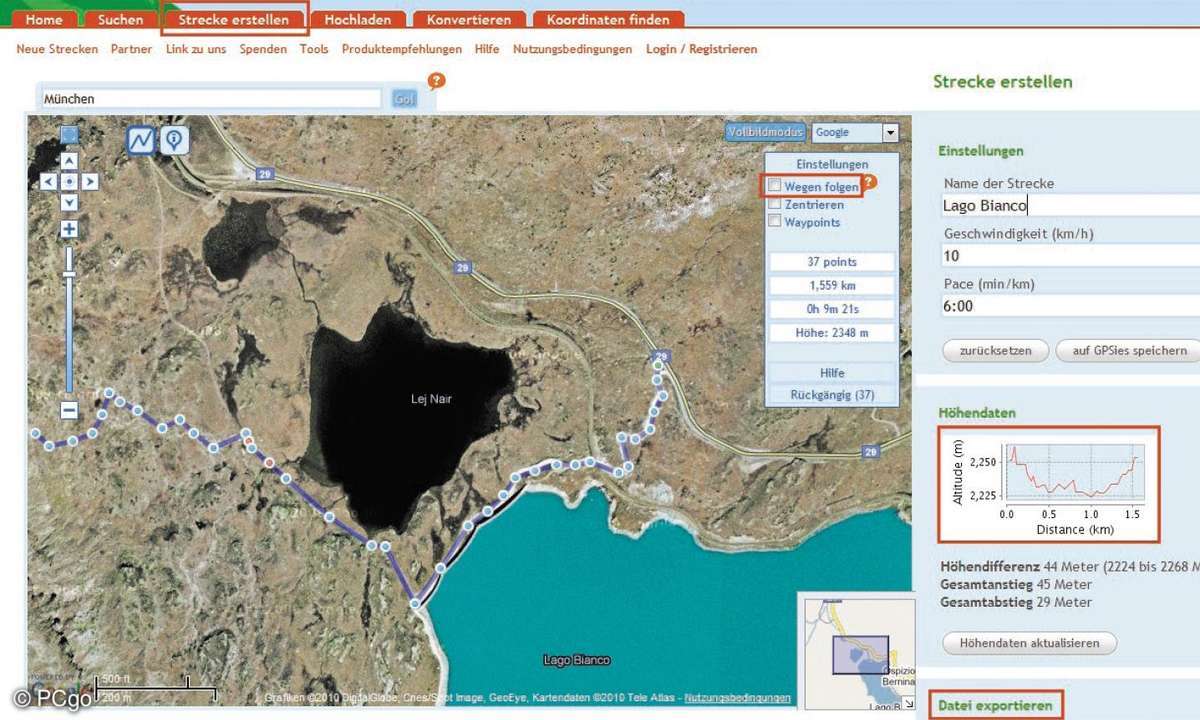Click the zurücksetzen button
Screen dimensions: 1200x720
[x=995, y=351]
